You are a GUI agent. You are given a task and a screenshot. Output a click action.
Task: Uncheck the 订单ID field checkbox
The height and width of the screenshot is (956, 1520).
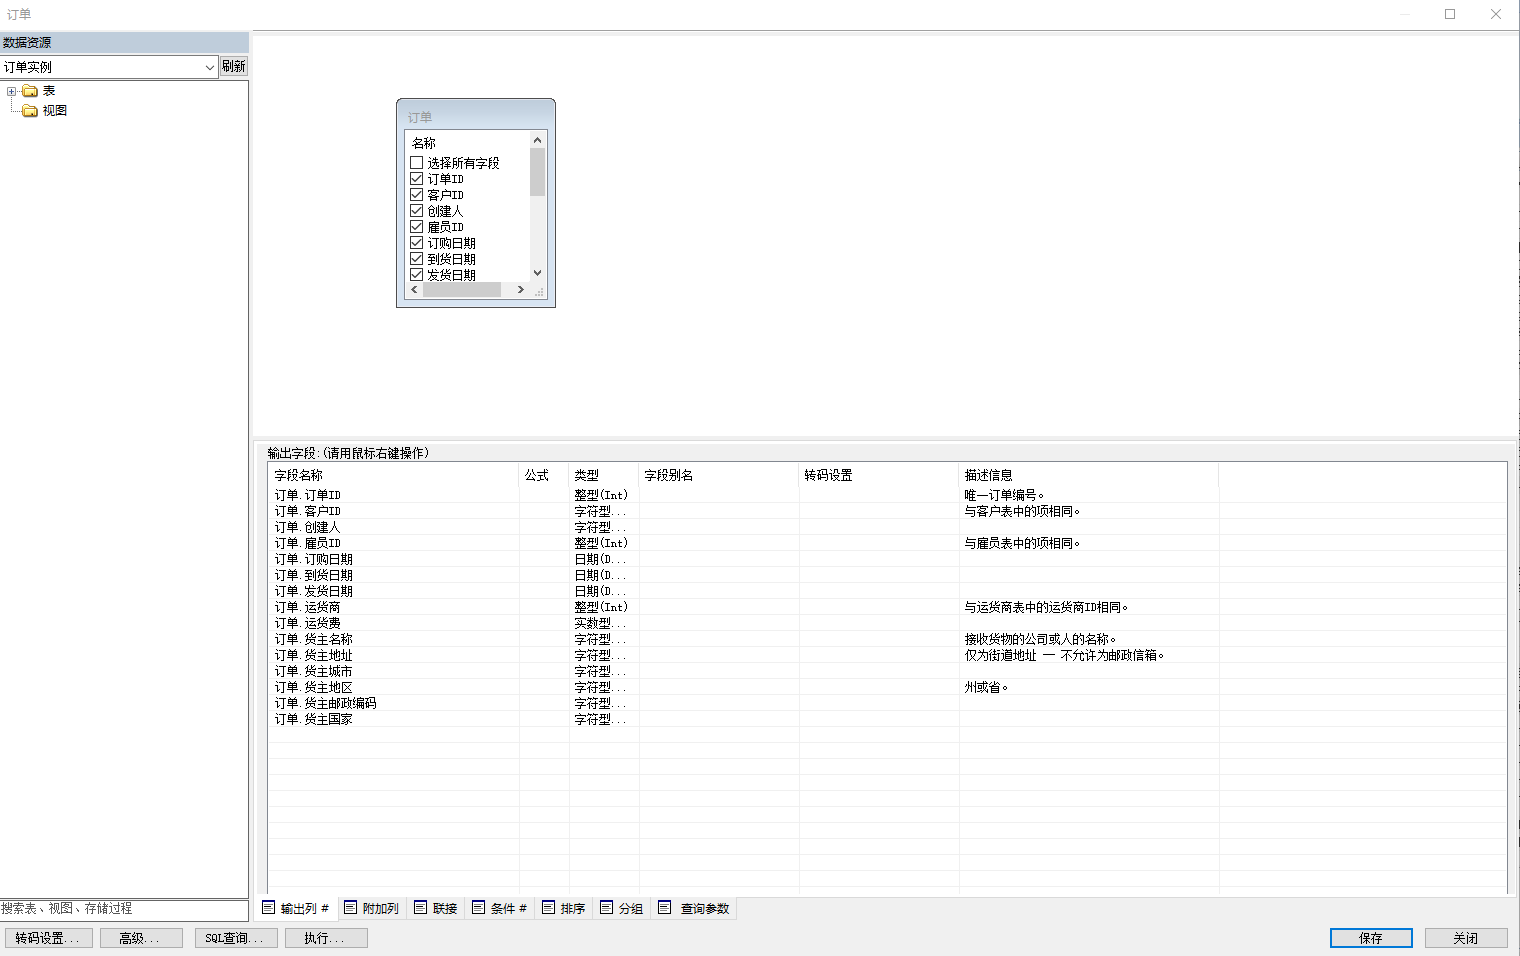pyautogui.click(x=417, y=179)
